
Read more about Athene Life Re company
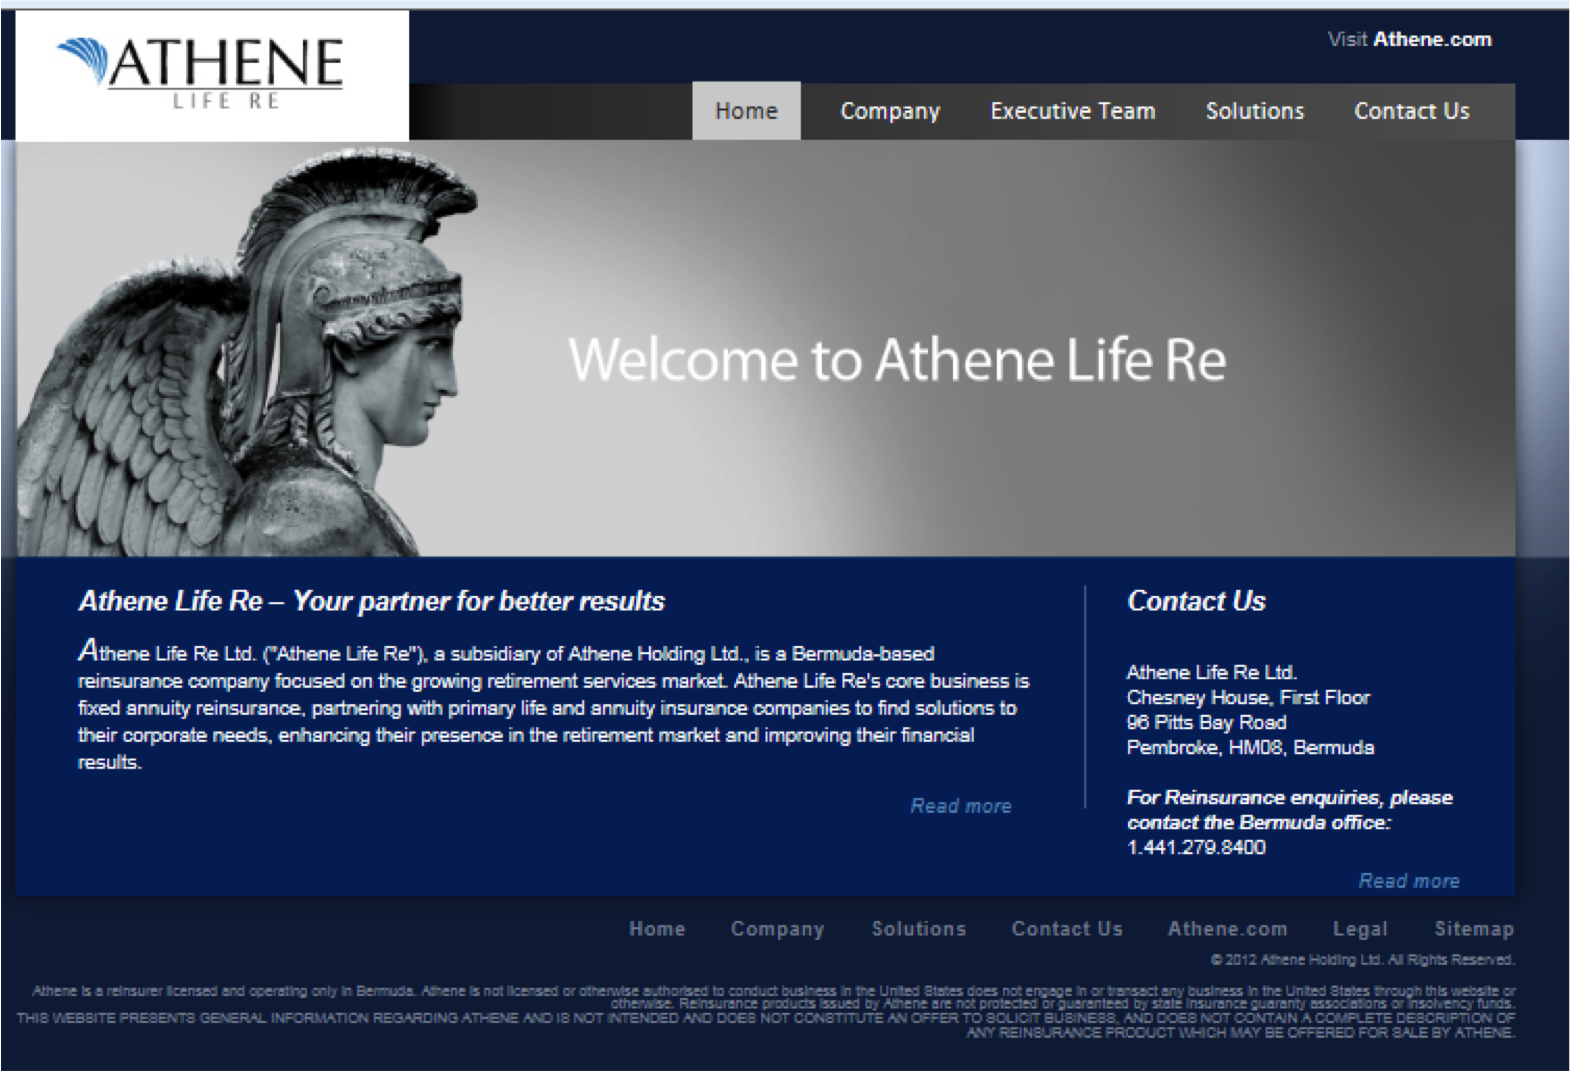[x=961, y=806]
